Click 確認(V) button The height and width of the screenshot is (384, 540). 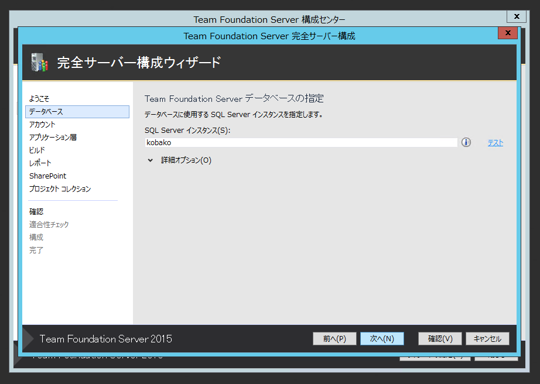(440, 339)
